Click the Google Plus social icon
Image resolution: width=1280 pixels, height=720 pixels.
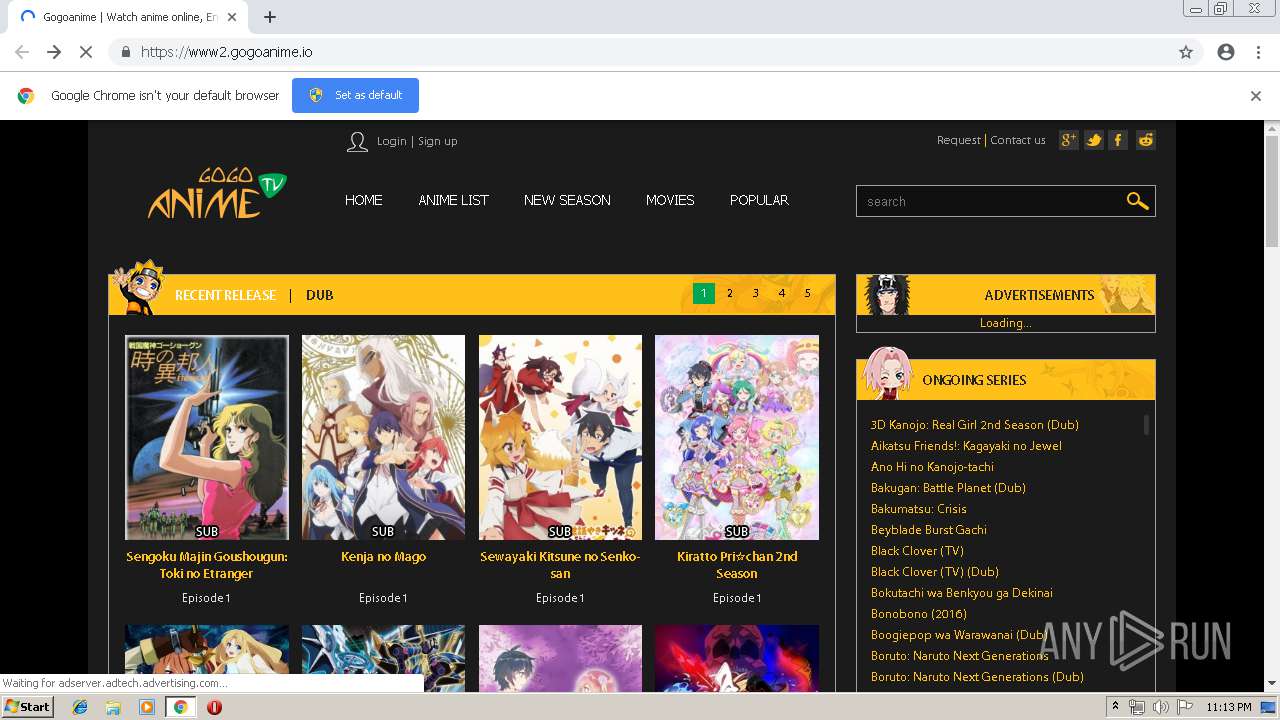click(1069, 140)
